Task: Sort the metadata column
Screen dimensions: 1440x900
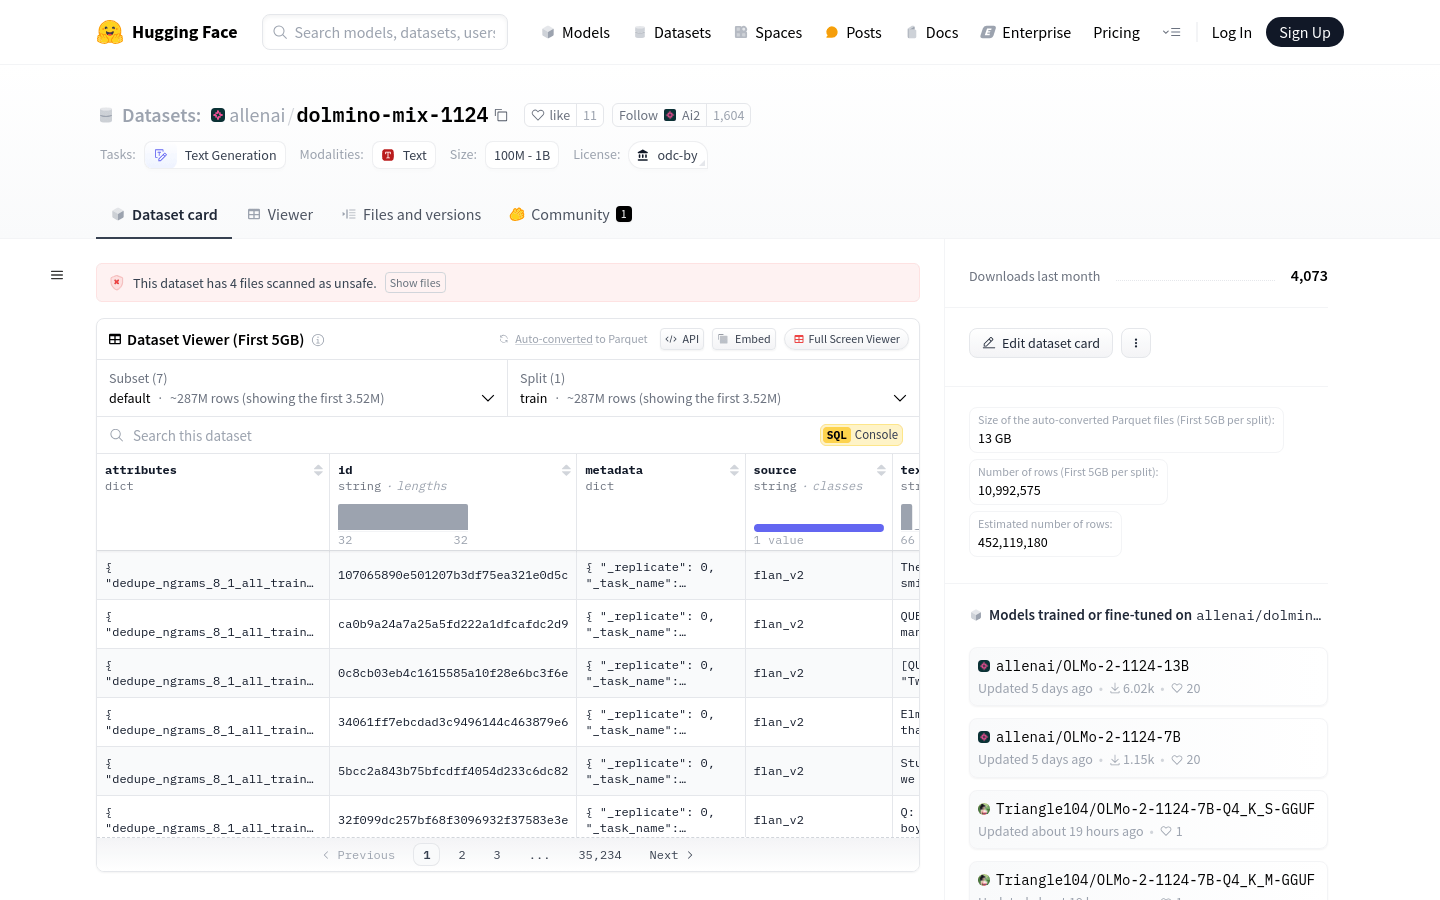Action: pyautogui.click(x=734, y=470)
